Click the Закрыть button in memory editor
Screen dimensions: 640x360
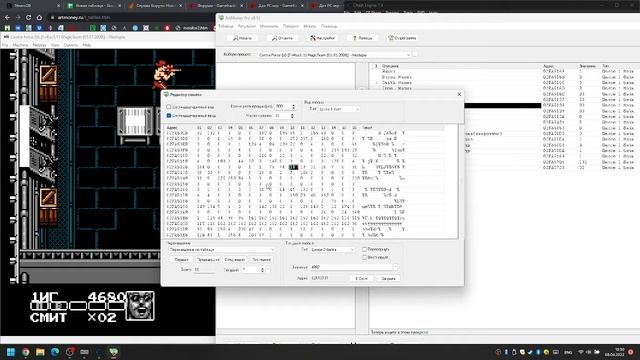(x=388, y=278)
